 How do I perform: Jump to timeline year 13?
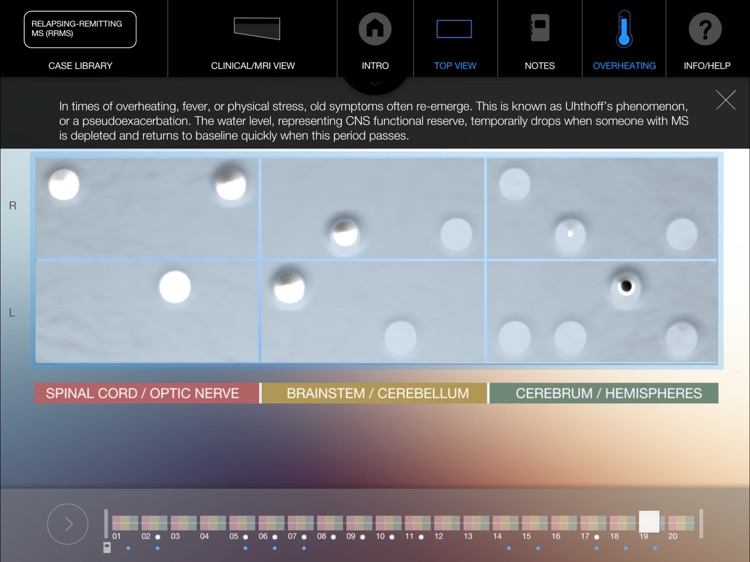(476, 523)
